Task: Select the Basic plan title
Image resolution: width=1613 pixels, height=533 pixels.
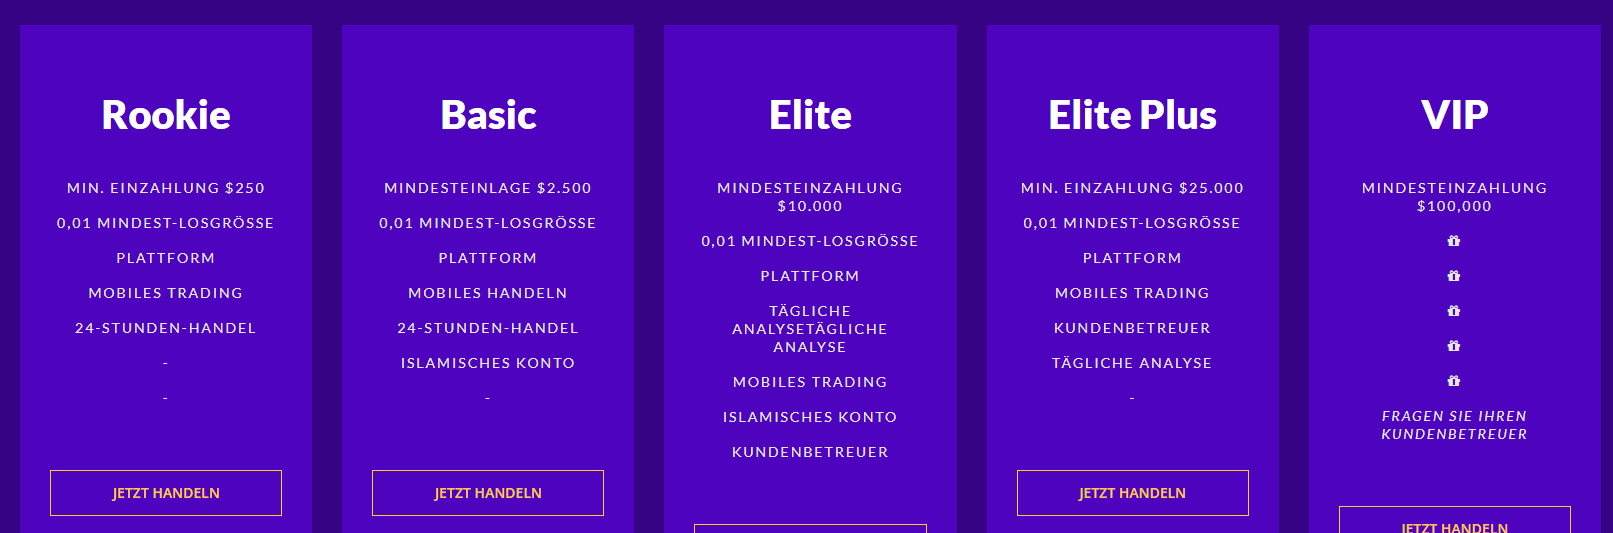Action: point(488,115)
